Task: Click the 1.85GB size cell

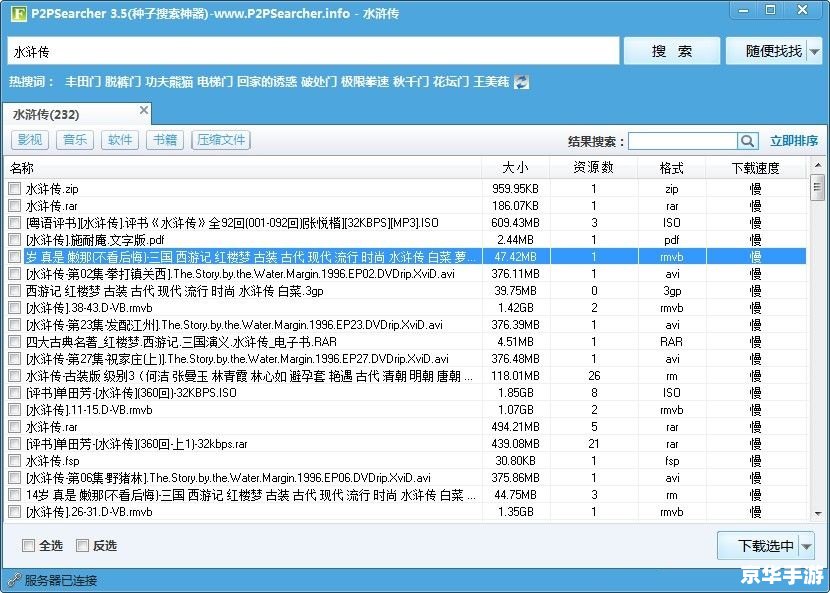Action: point(516,393)
